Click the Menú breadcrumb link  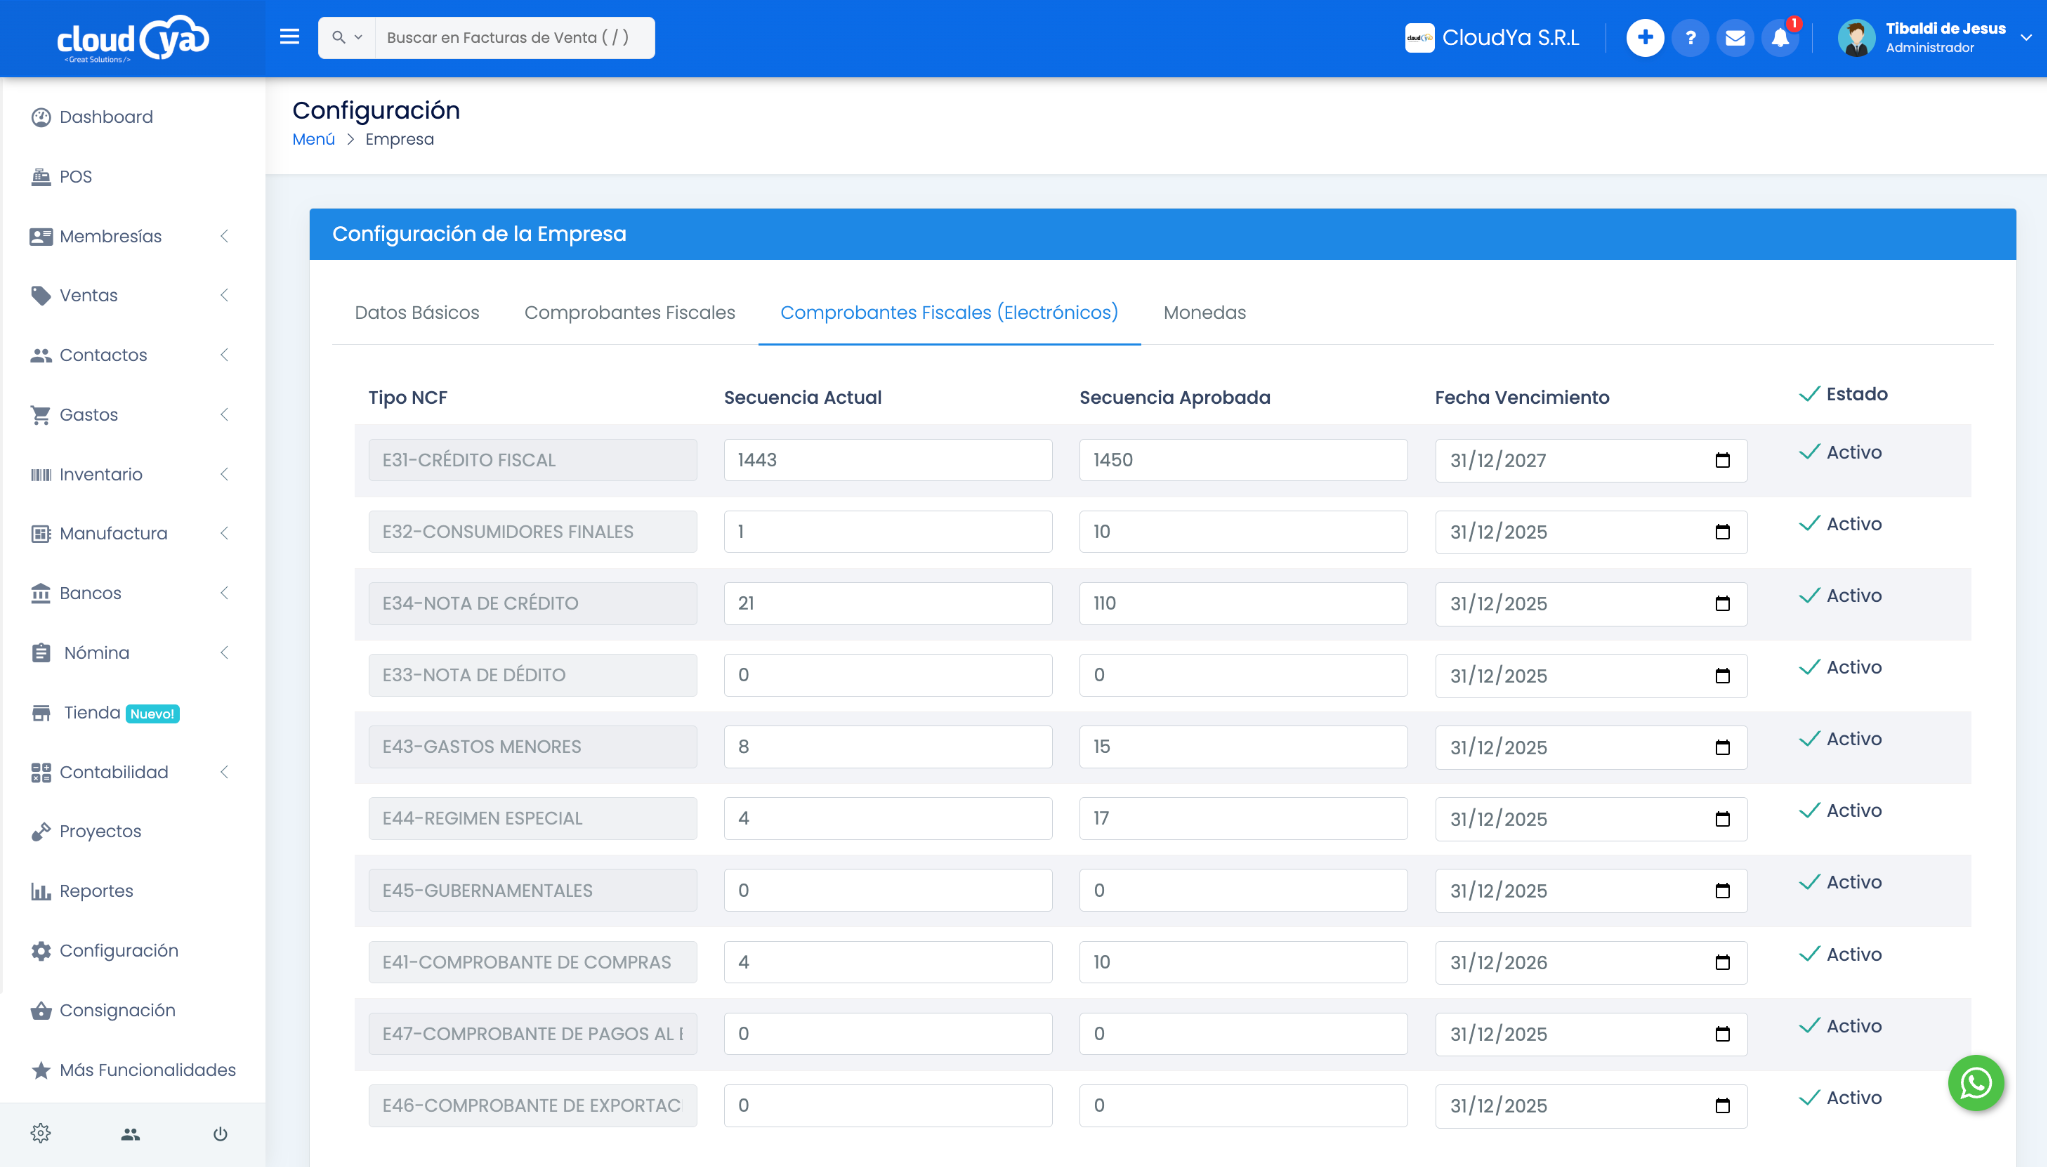coord(313,139)
